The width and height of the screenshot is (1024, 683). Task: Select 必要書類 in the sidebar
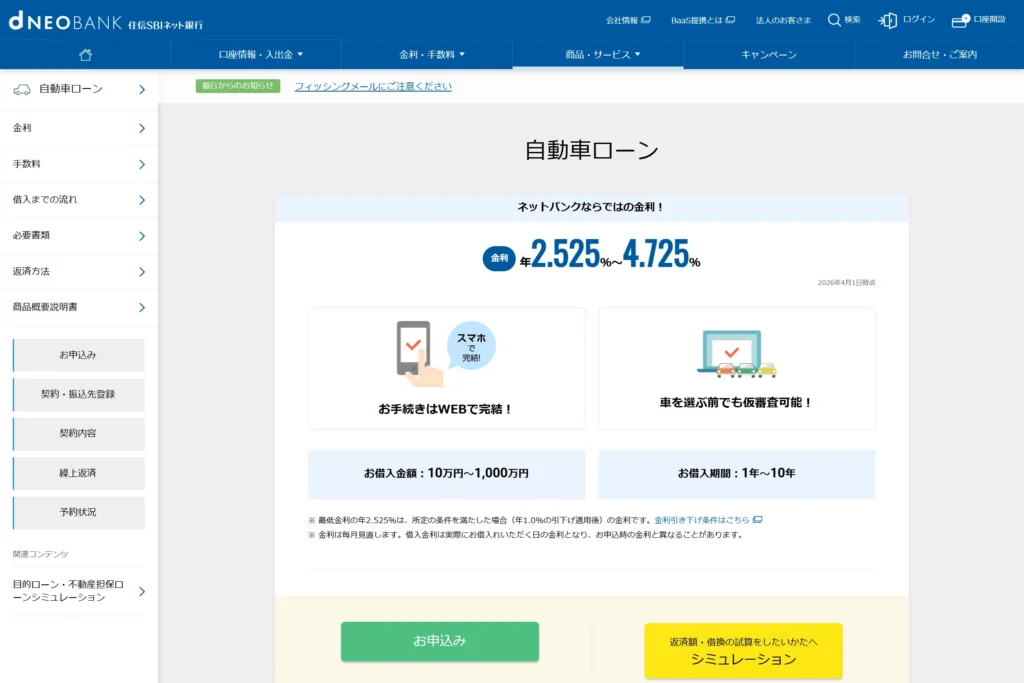[x=79, y=236]
